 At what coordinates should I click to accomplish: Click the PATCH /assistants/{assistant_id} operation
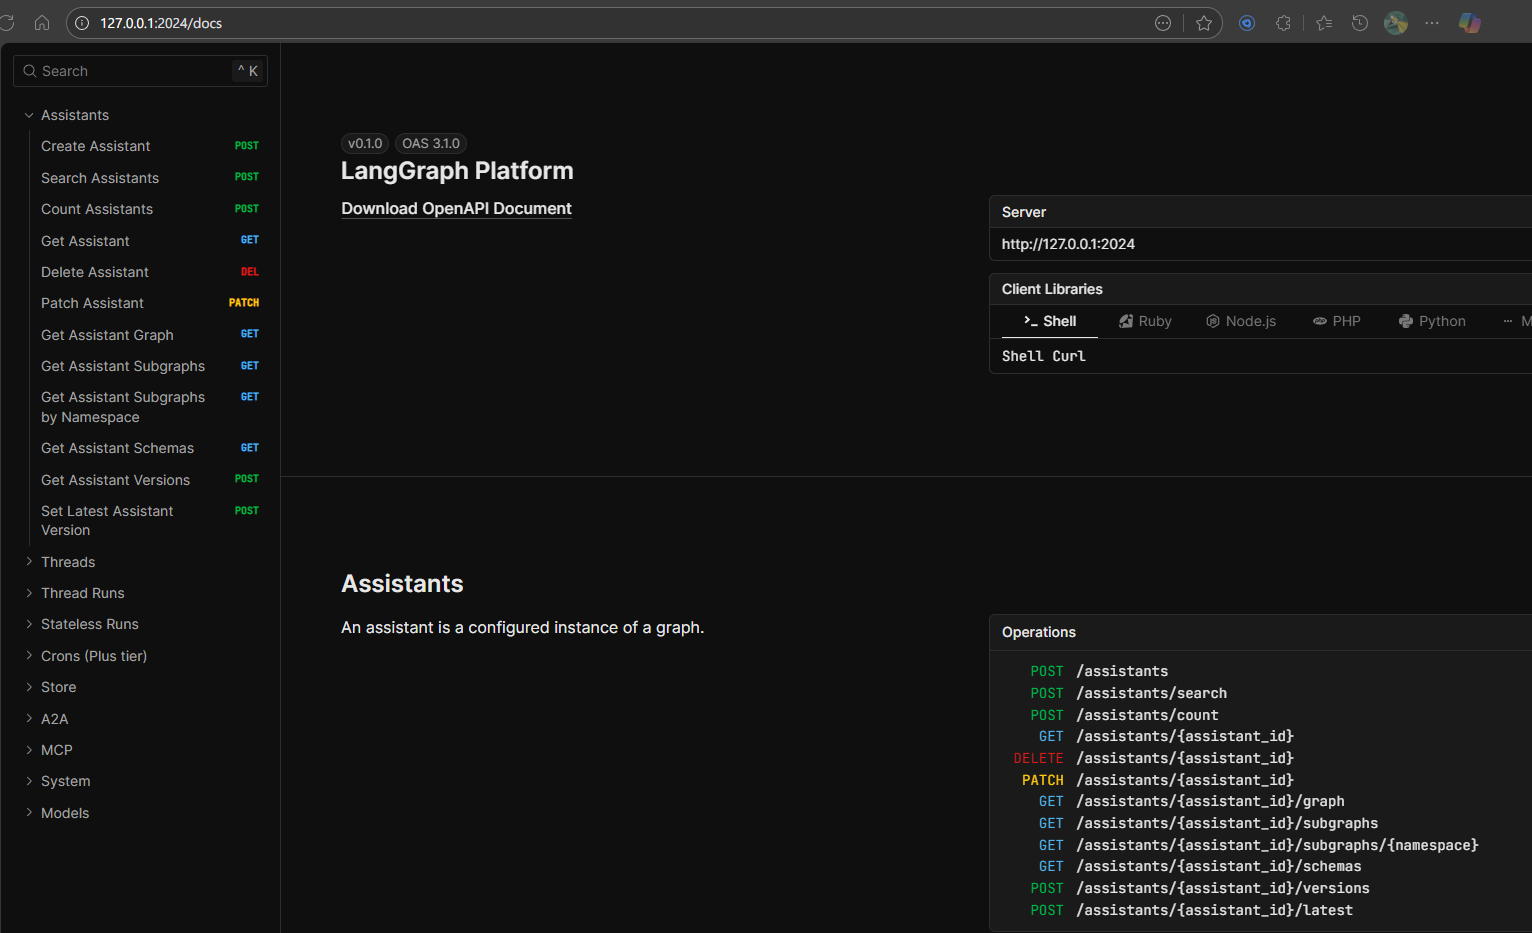coord(1158,780)
